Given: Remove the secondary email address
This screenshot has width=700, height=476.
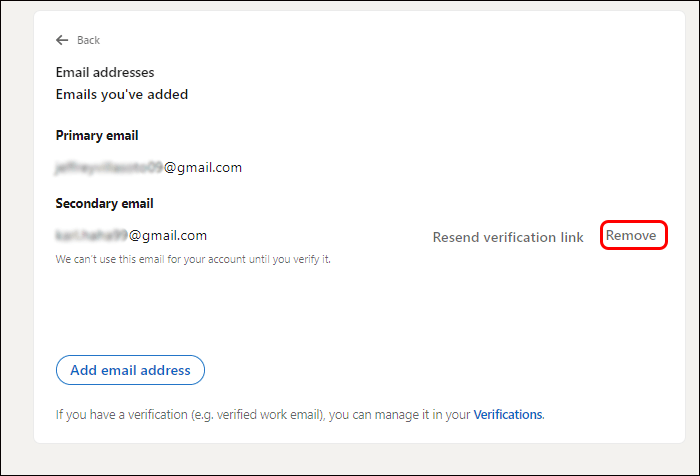Looking at the screenshot, I should [631, 235].
